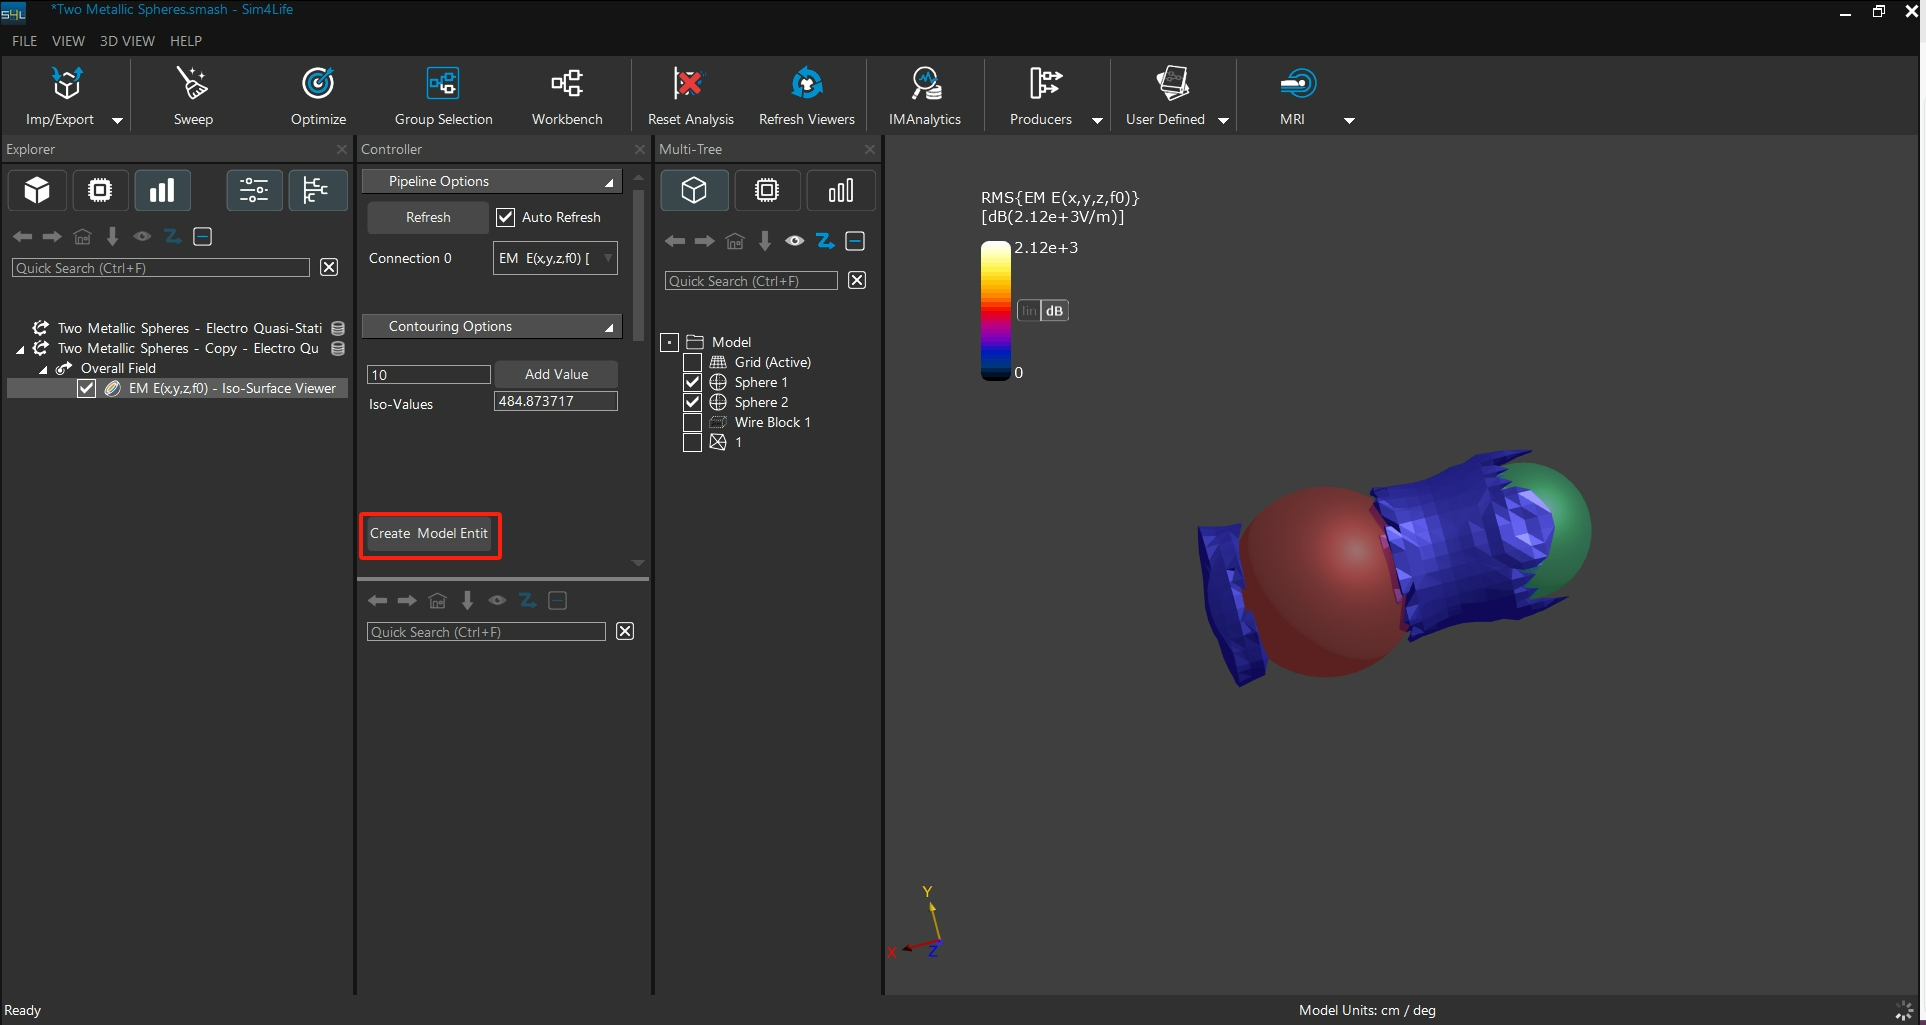Click the Iso-Values input field
Screen dimensions: 1926x1025
[x=555, y=401]
